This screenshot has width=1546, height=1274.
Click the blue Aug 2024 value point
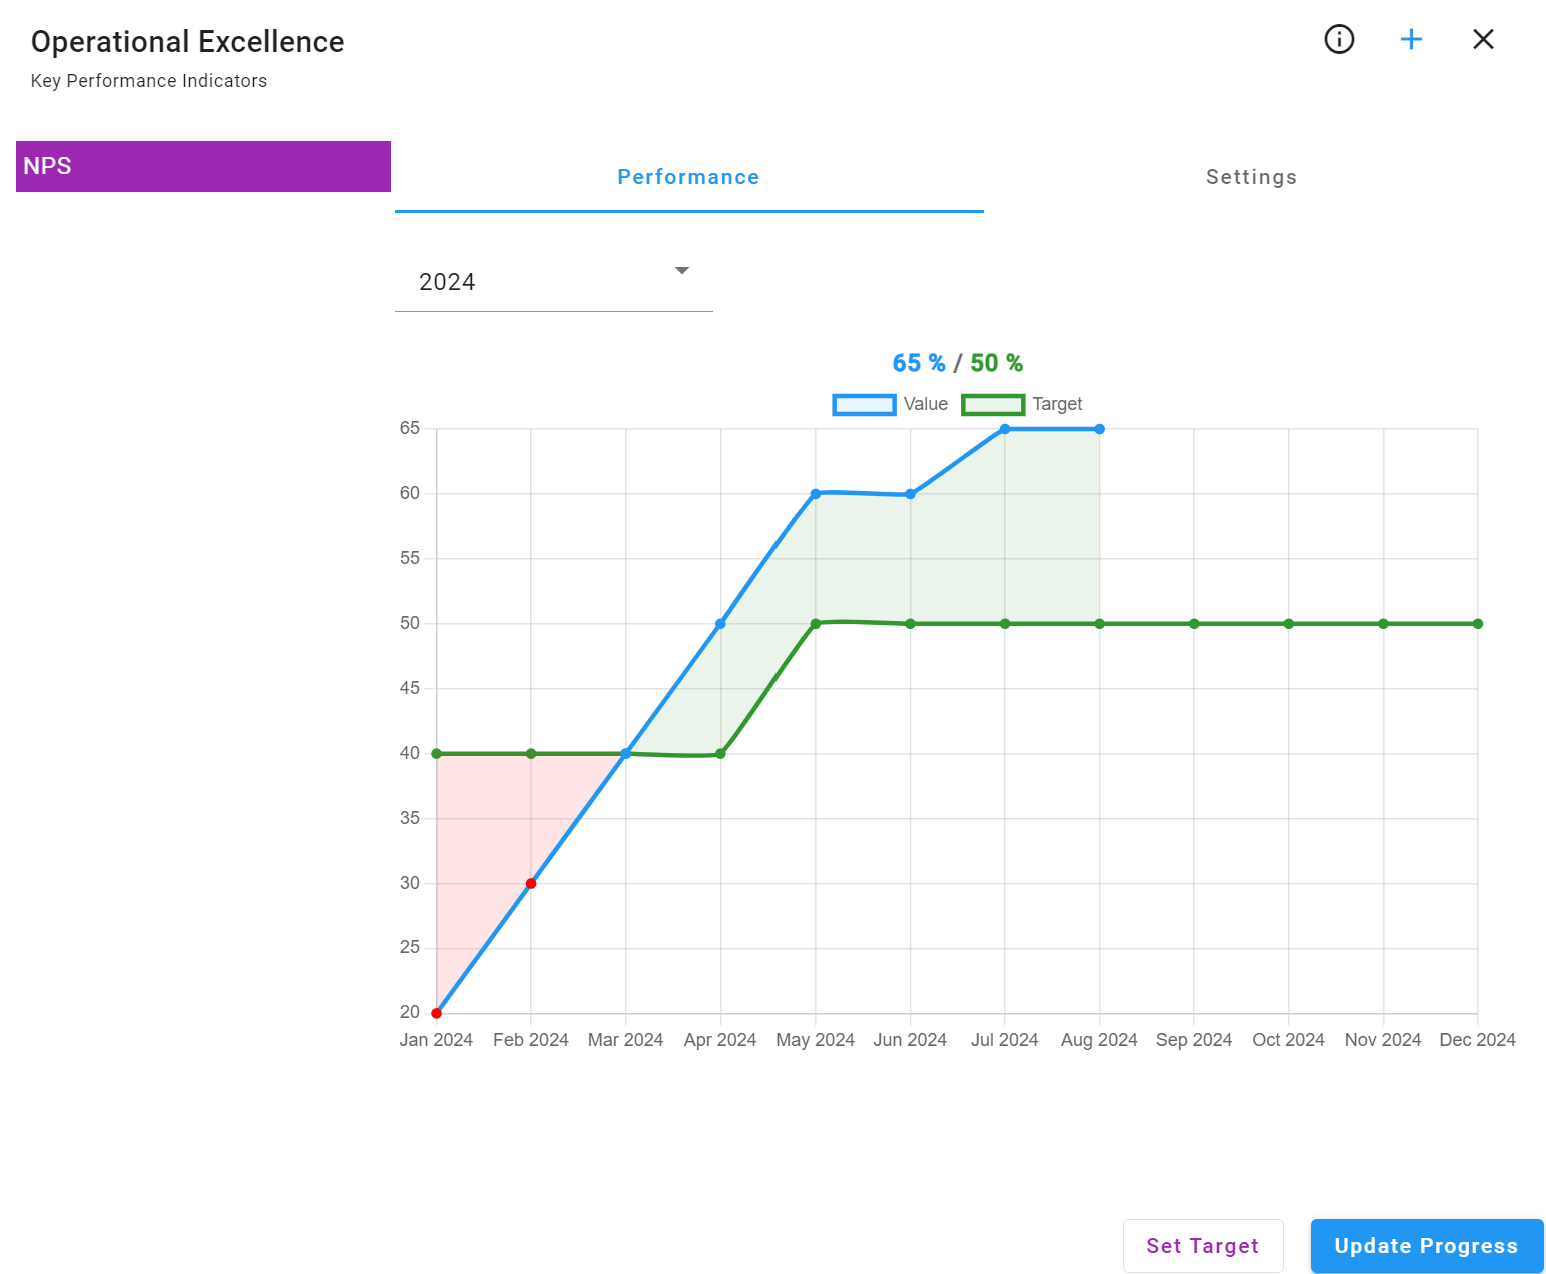pos(1099,429)
